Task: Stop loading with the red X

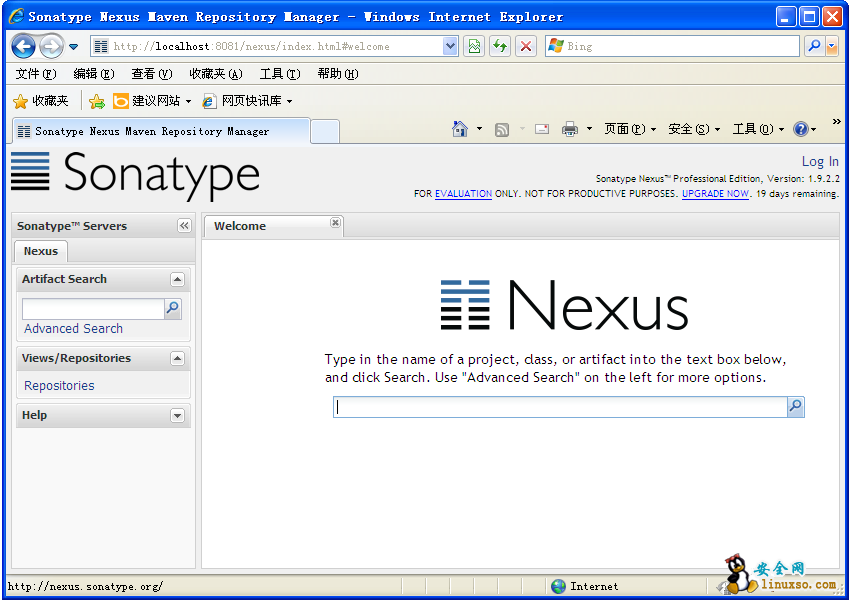Action: (x=526, y=47)
